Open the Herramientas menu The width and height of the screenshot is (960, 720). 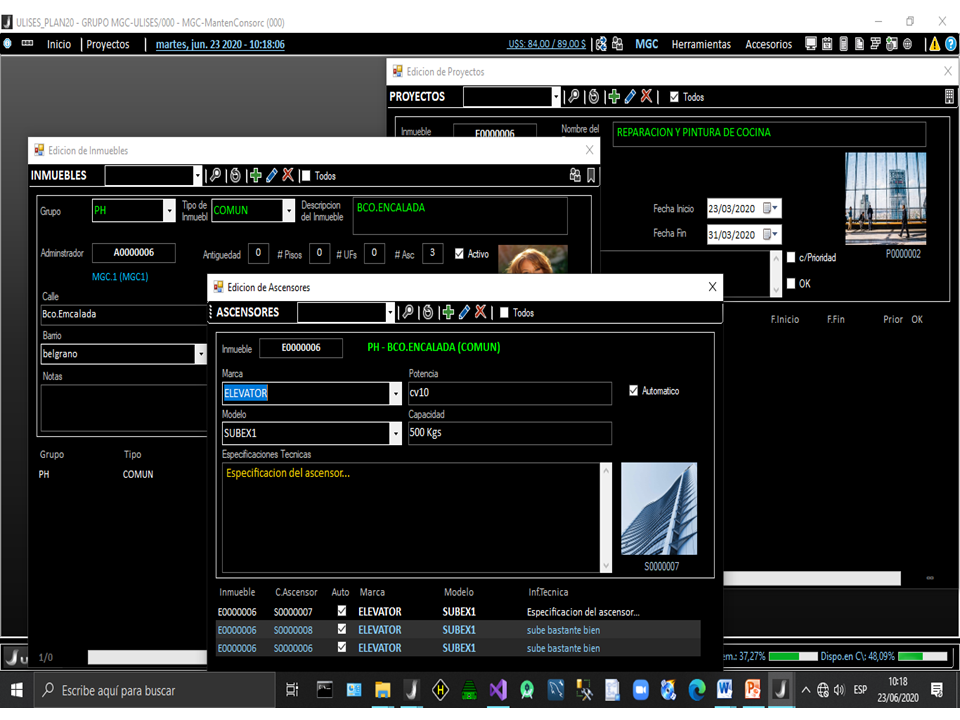[701, 44]
